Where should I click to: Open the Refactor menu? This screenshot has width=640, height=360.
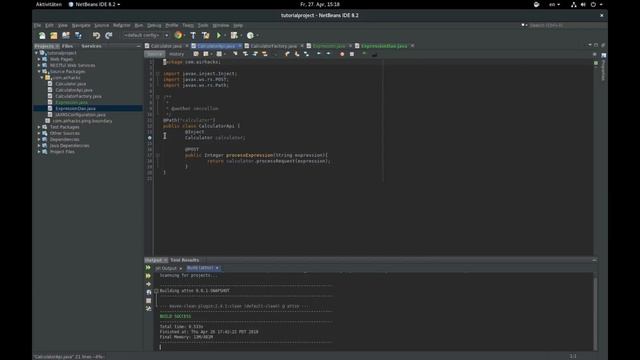(x=122, y=25)
